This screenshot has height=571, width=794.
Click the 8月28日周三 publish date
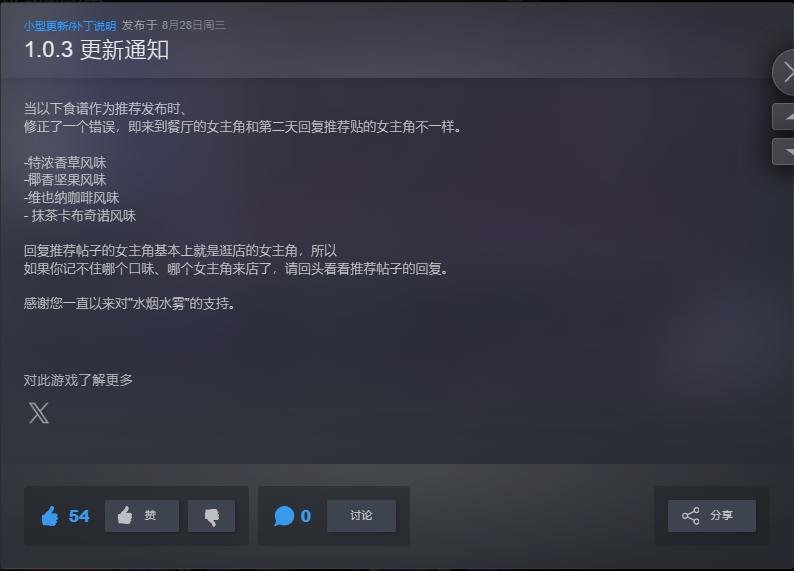193,25
